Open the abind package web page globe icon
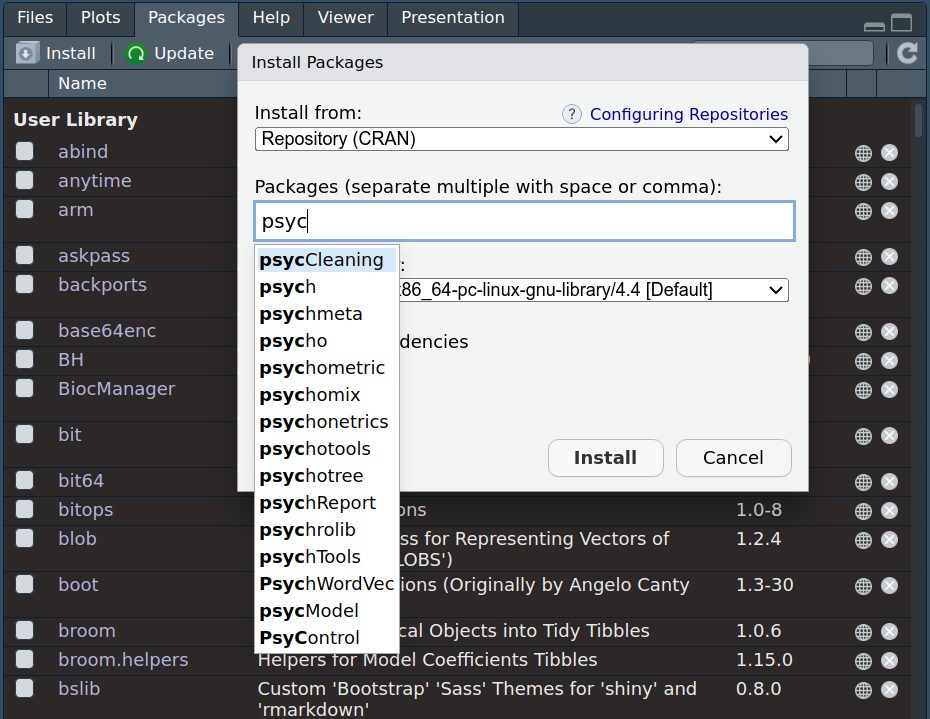This screenshot has width=930, height=719. tap(863, 153)
